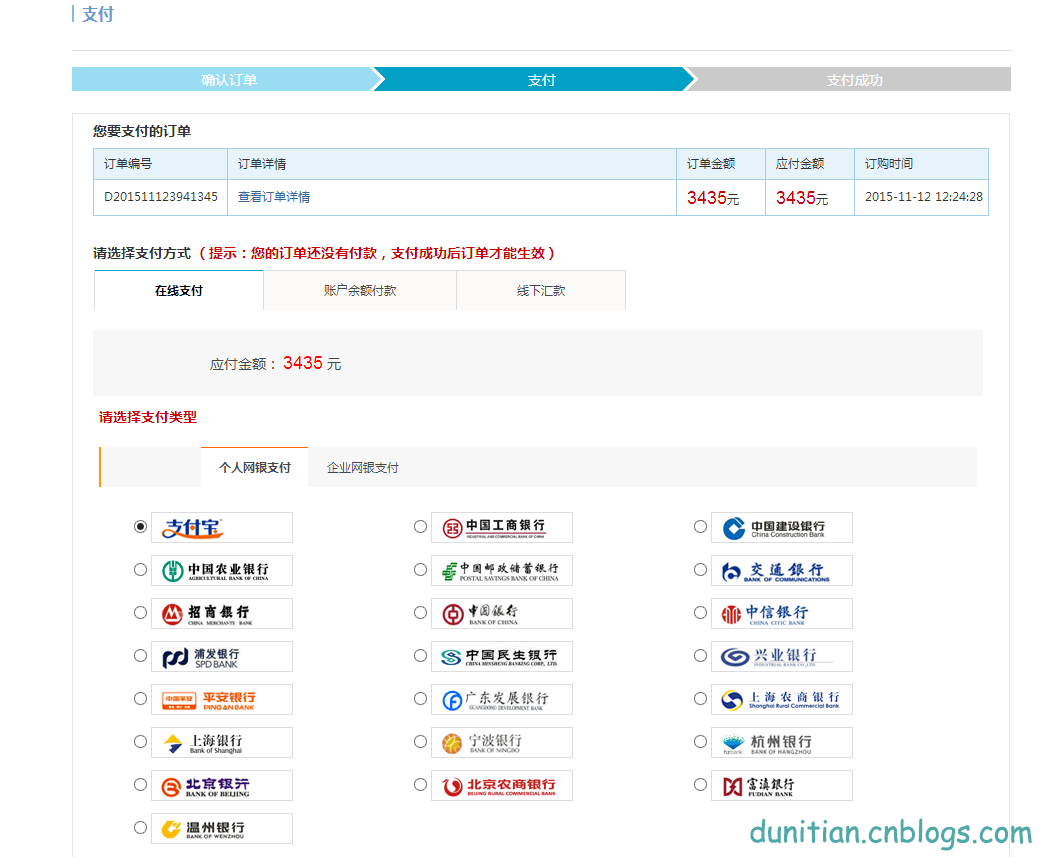Click the 广东发展银行 bank logo

pyautogui.click(x=502, y=700)
